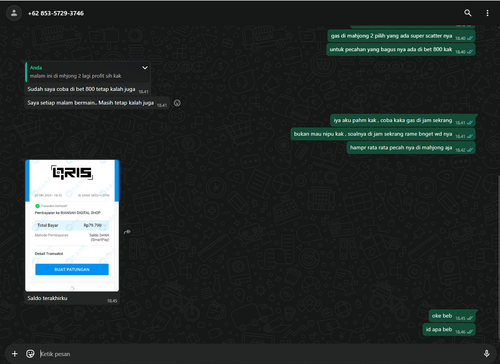Open the contact profile avatar
The image size is (500, 364).
pos(14,13)
